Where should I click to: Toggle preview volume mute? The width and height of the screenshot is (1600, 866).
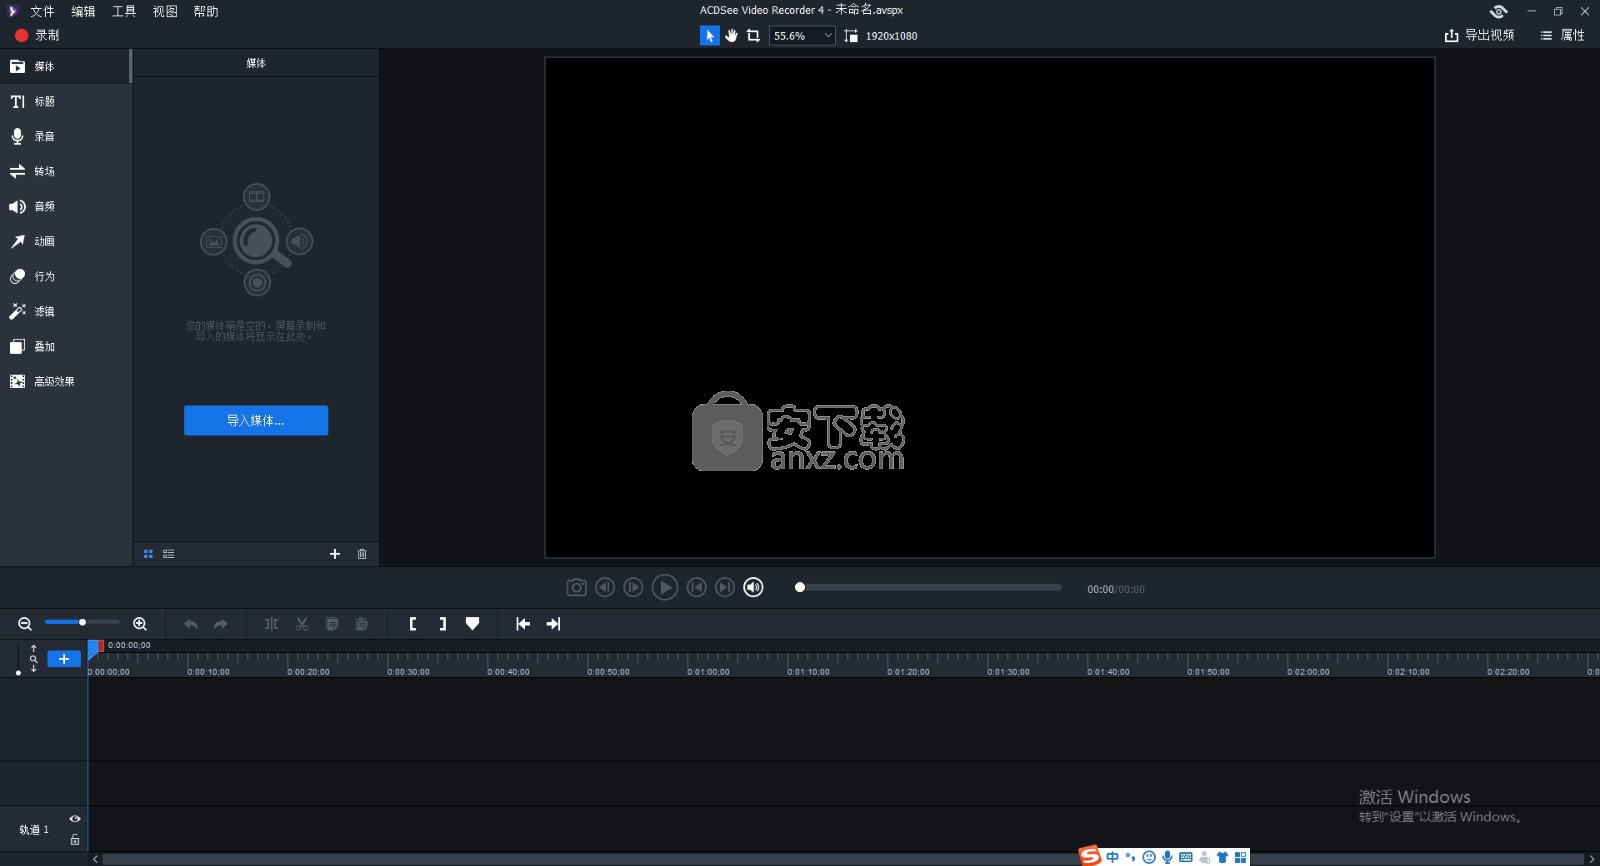[754, 588]
